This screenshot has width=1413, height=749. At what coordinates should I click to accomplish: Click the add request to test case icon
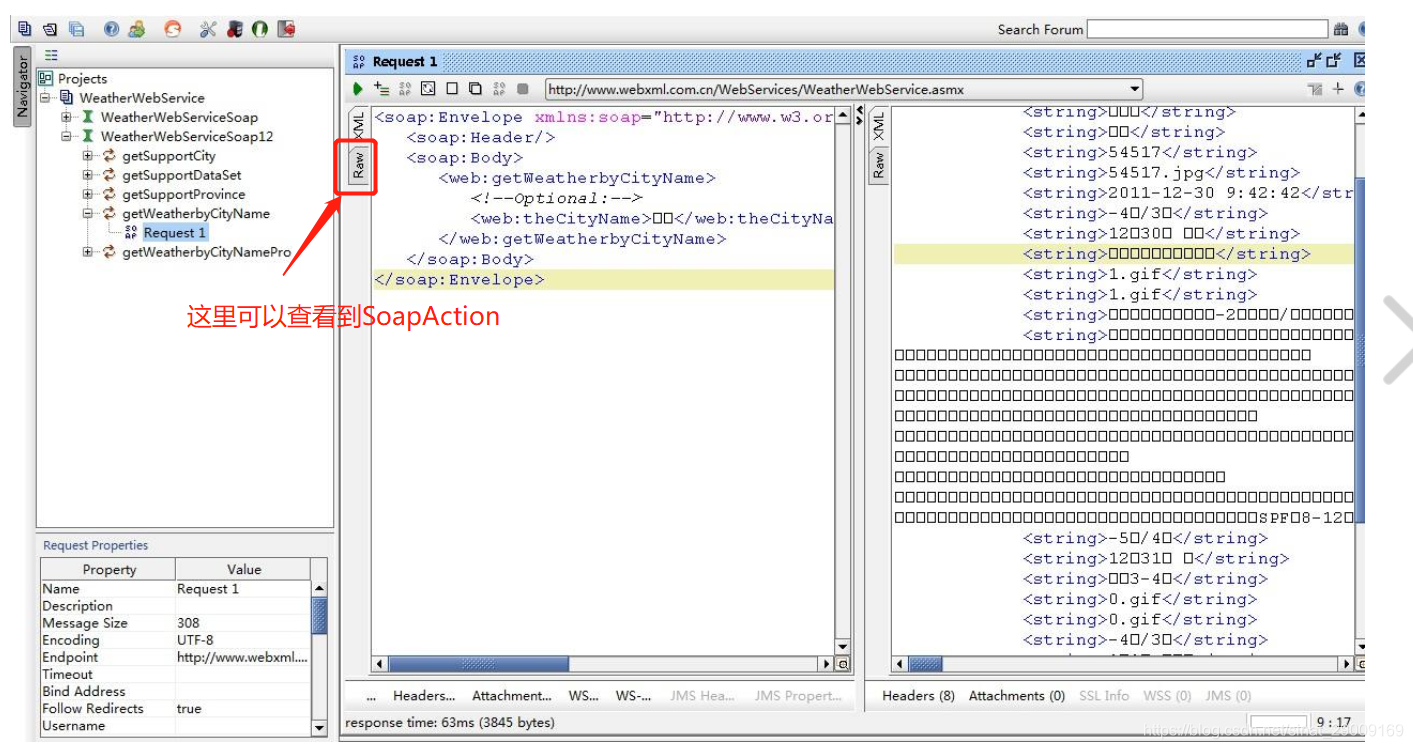point(381,88)
